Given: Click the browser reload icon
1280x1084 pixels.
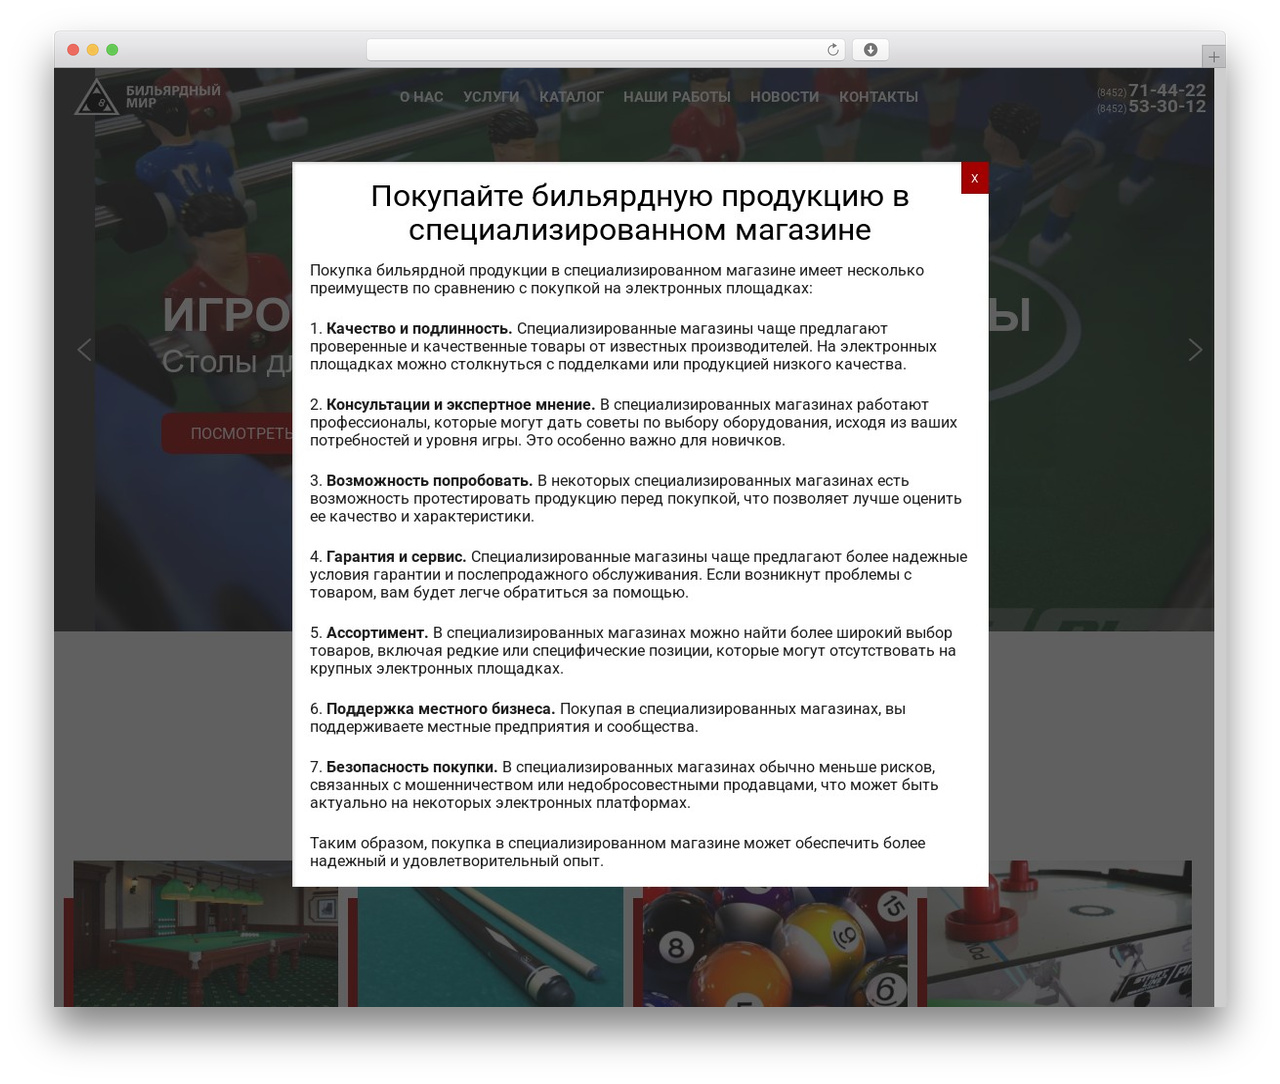Looking at the screenshot, I should click(x=833, y=50).
